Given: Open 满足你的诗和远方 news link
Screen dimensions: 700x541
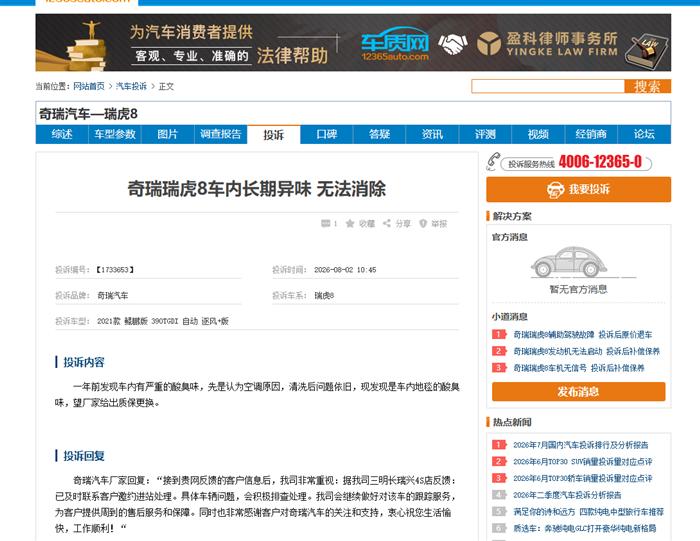Looking at the screenshot, I should click(x=588, y=512).
